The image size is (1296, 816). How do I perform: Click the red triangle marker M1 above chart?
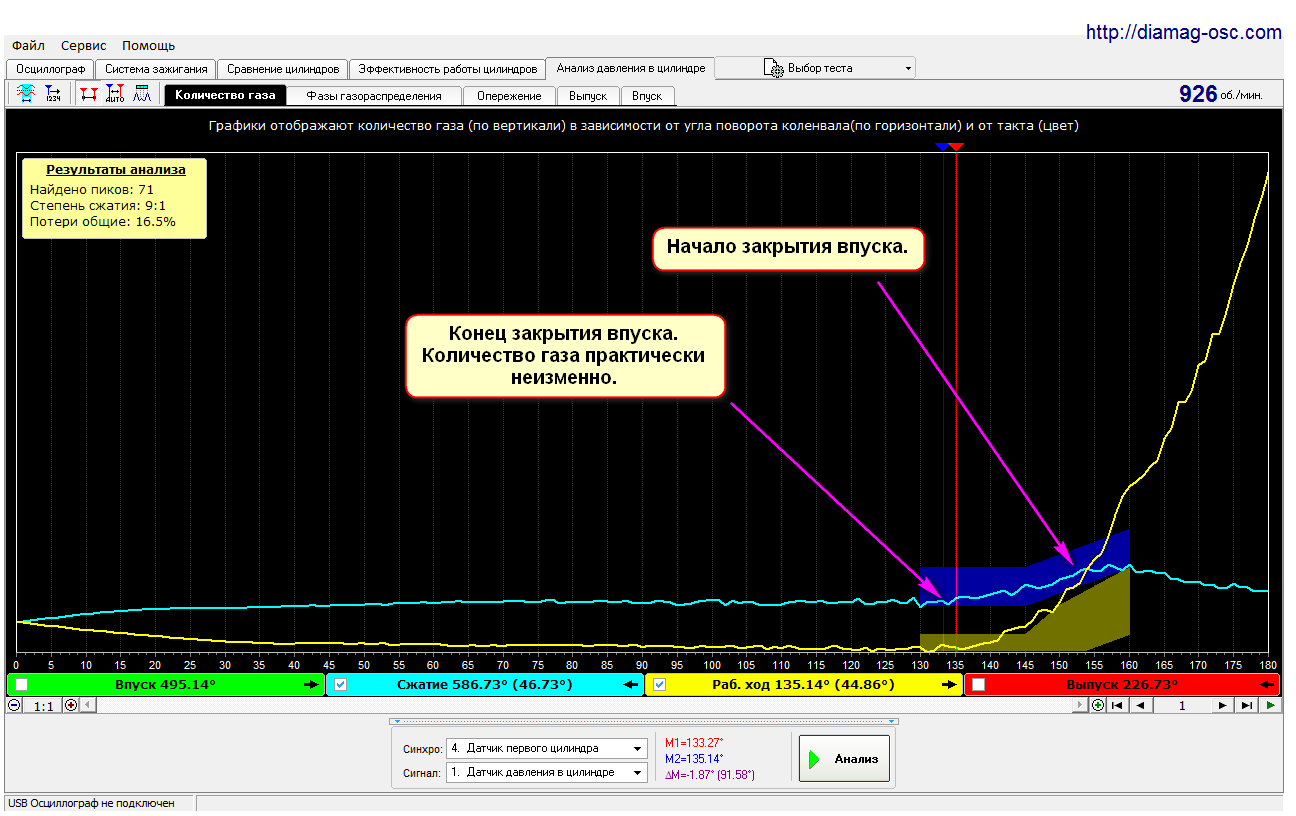pos(956,147)
